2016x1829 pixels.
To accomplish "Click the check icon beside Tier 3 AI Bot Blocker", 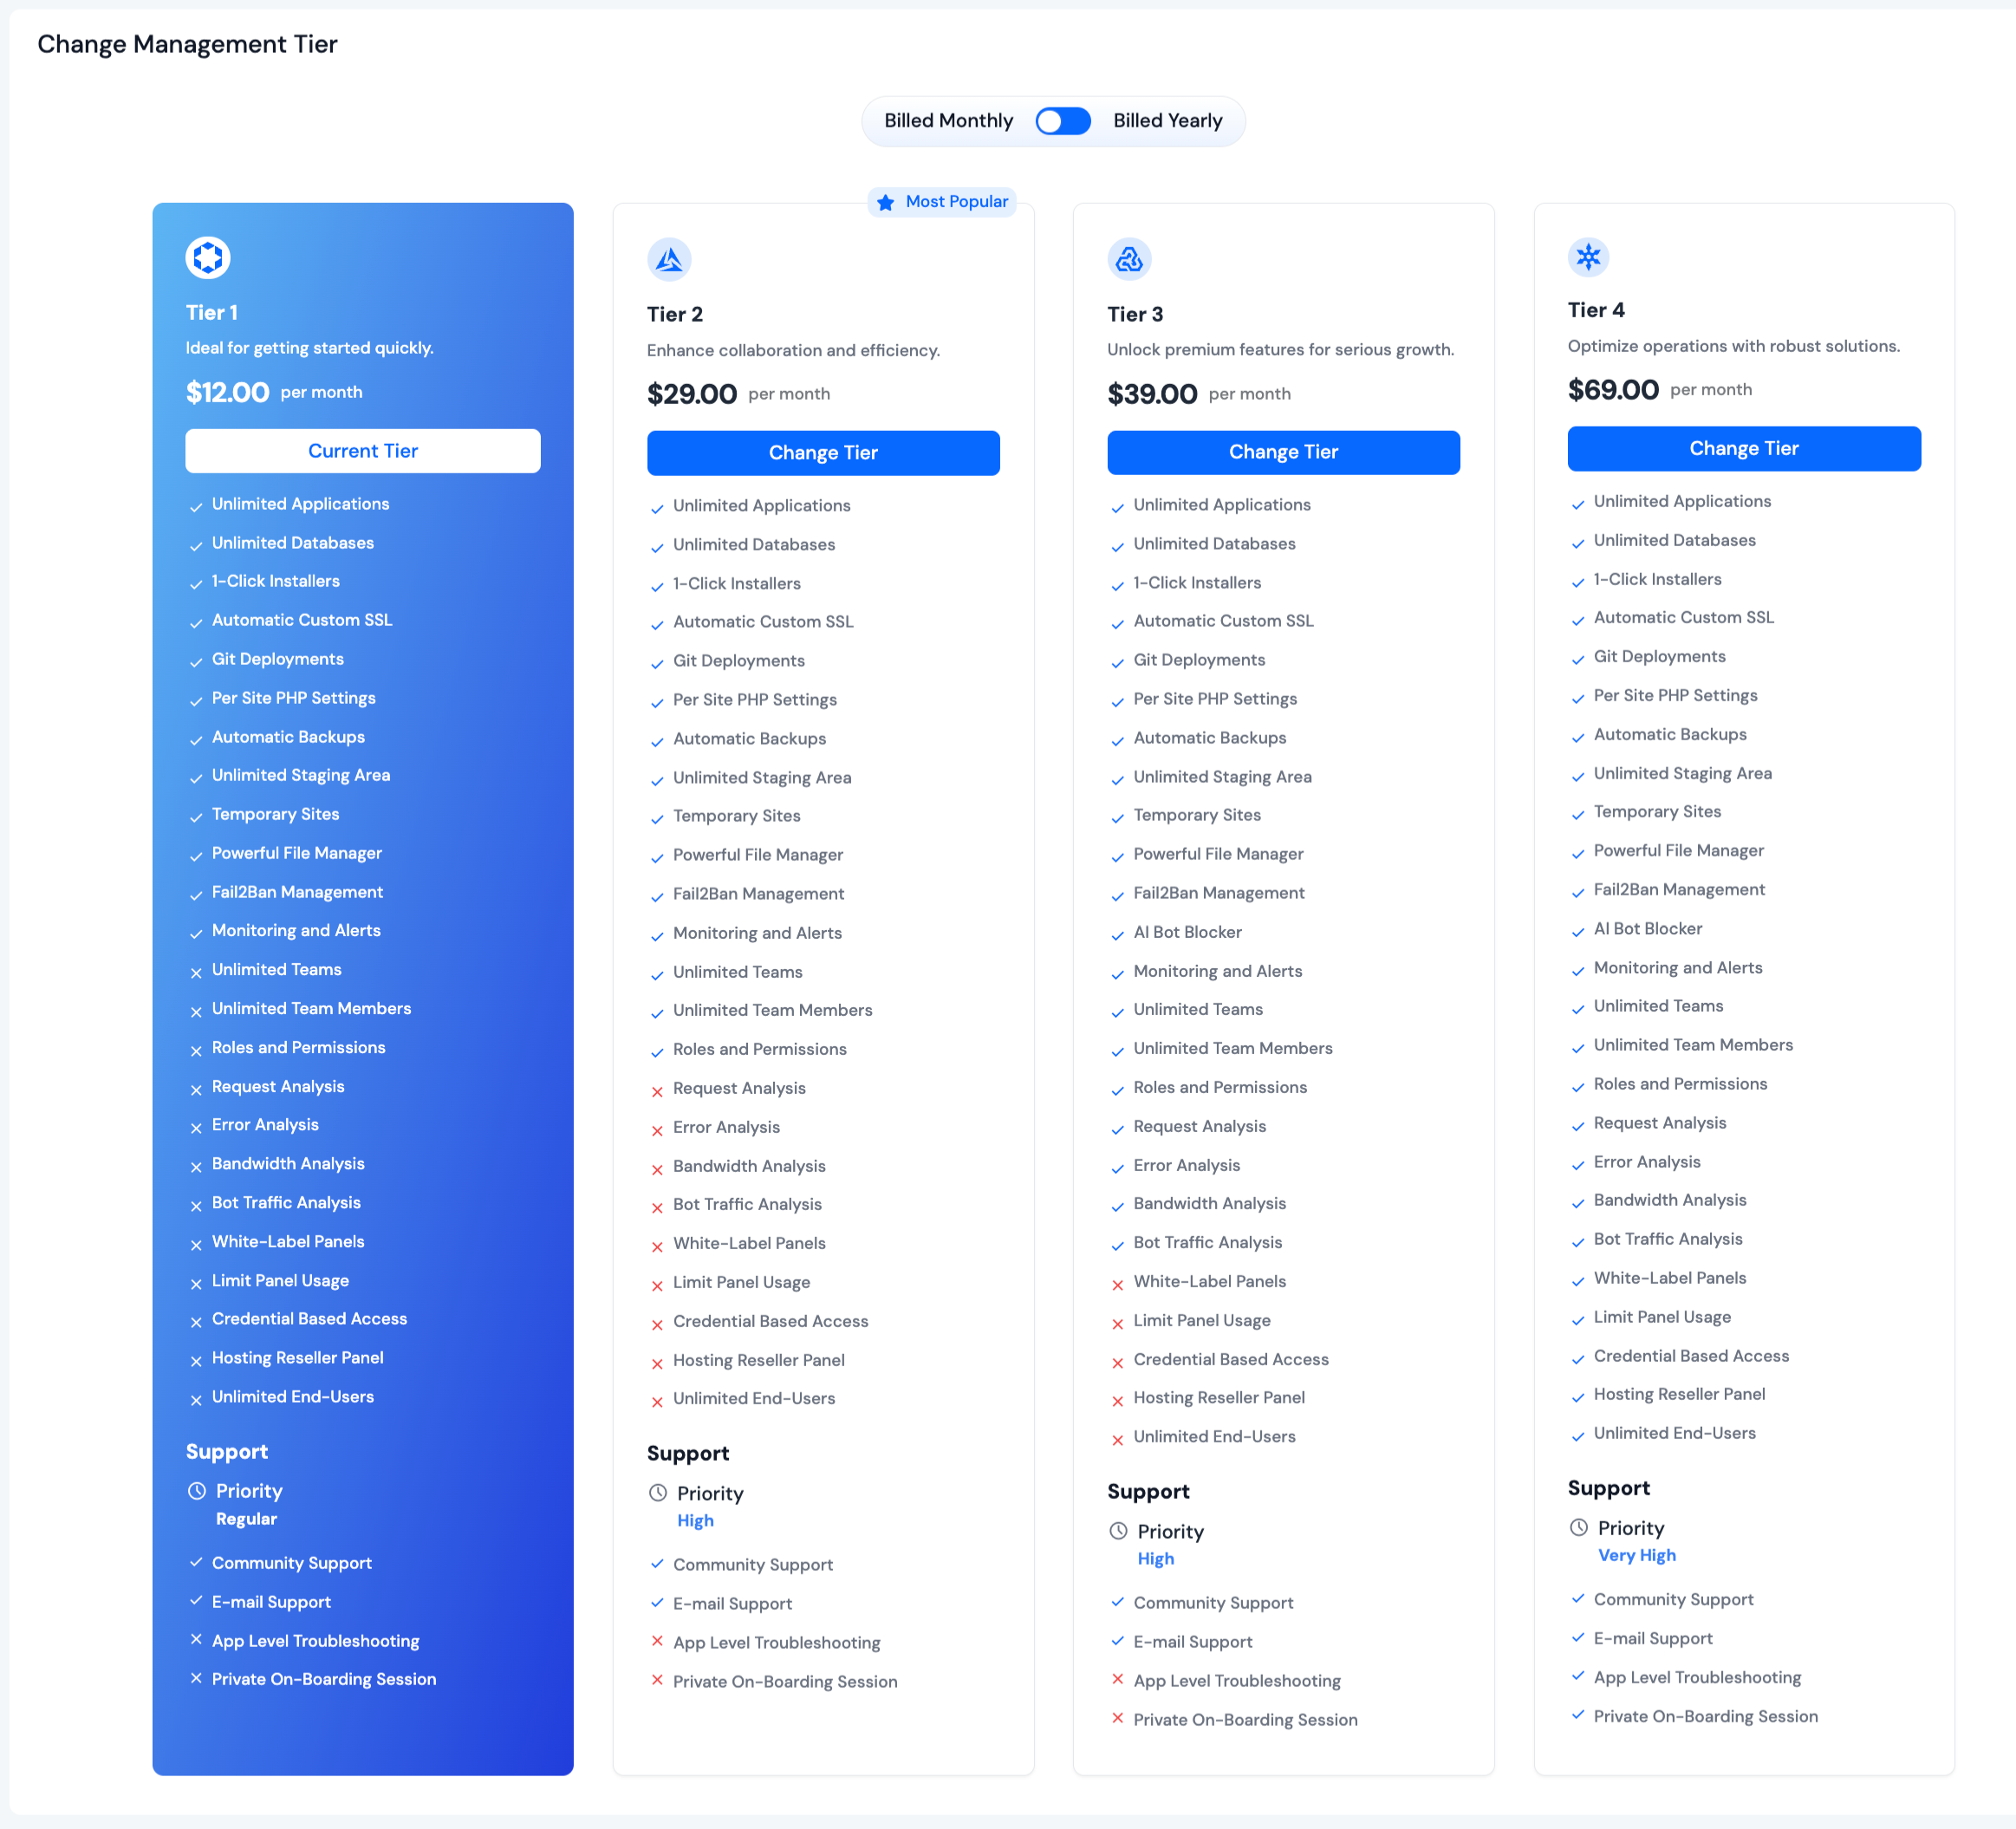I will (1117, 935).
